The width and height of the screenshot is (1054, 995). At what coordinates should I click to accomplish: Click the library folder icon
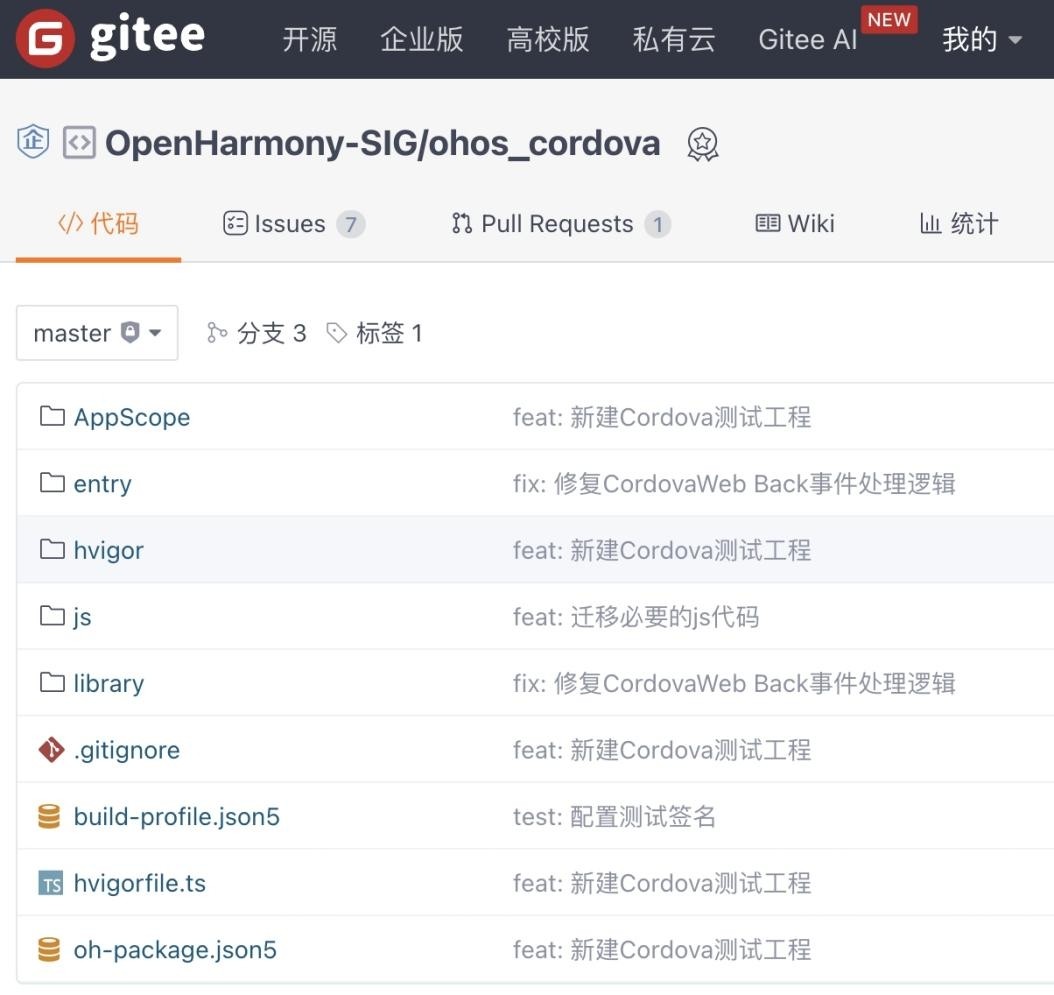coord(52,682)
